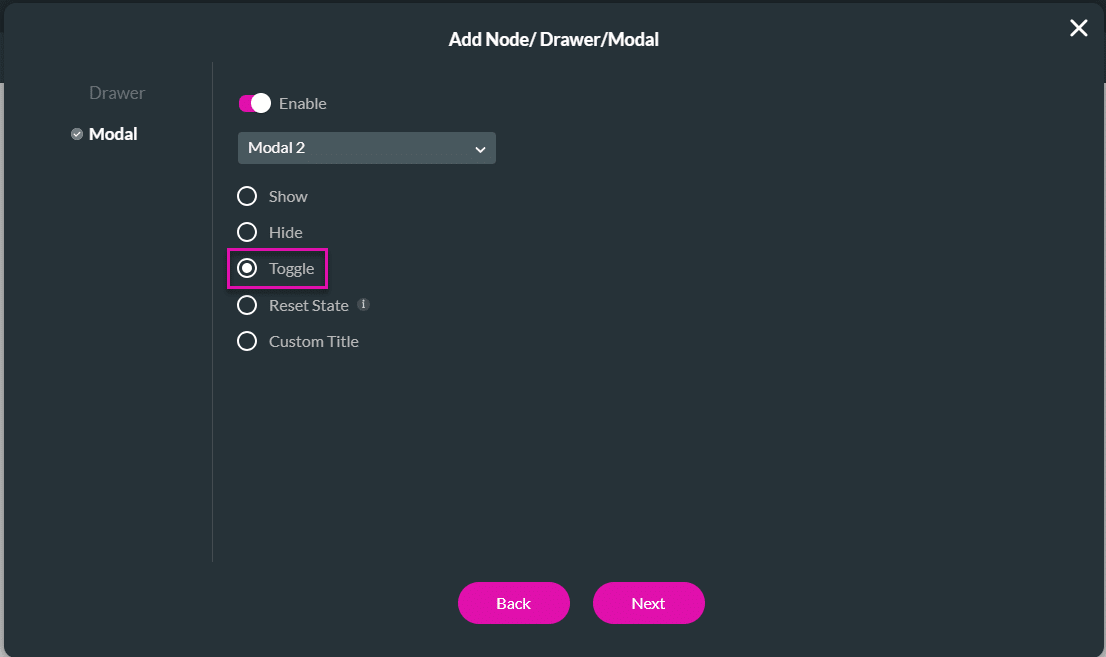Click the X to close the dialog
Screen dimensions: 1106x657
click(x=1078, y=28)
